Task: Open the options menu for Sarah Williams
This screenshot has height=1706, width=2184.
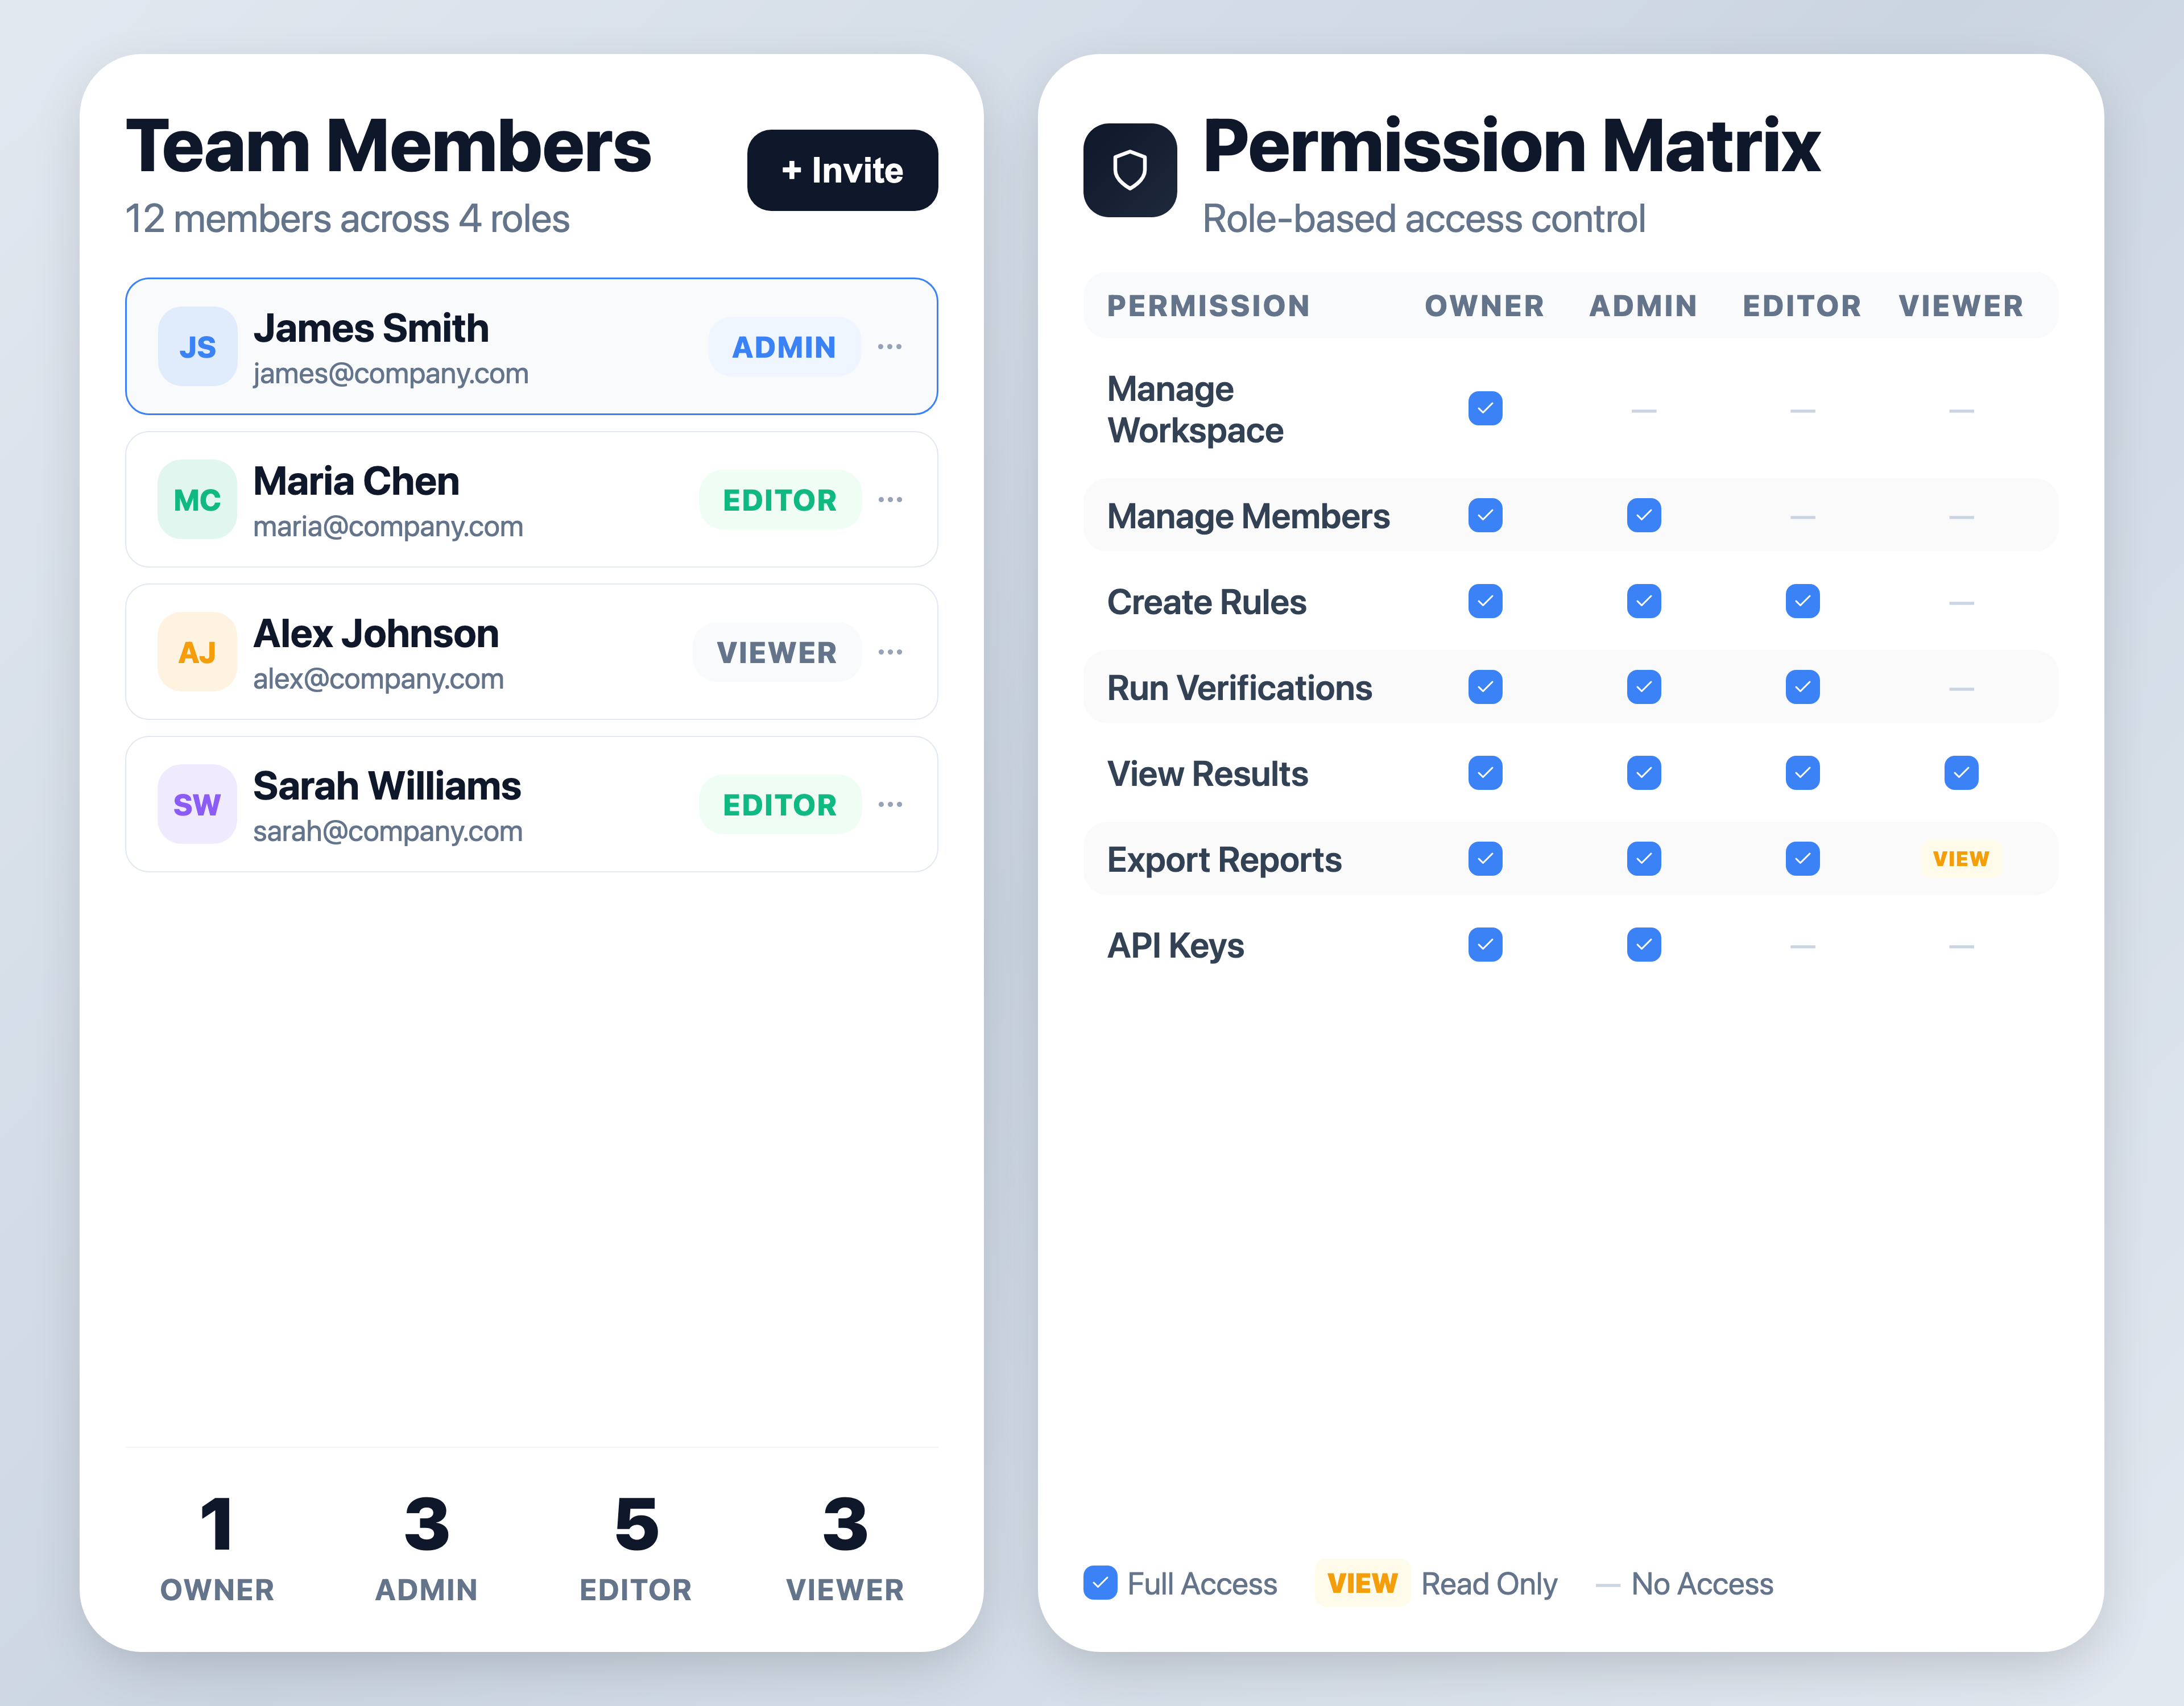Action: [890, 804]
